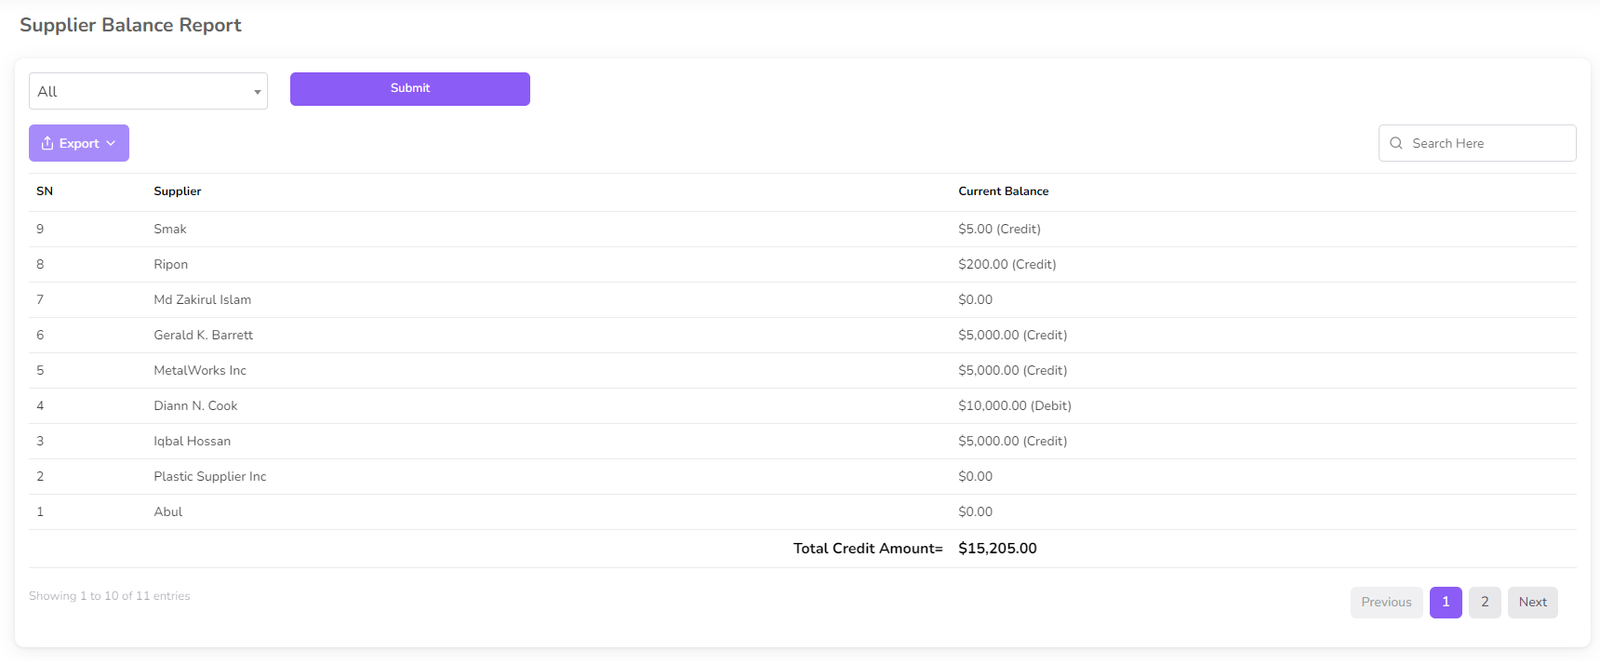Click the Next pagination button
1600x661 pixels.
[x=1532, y=602]
